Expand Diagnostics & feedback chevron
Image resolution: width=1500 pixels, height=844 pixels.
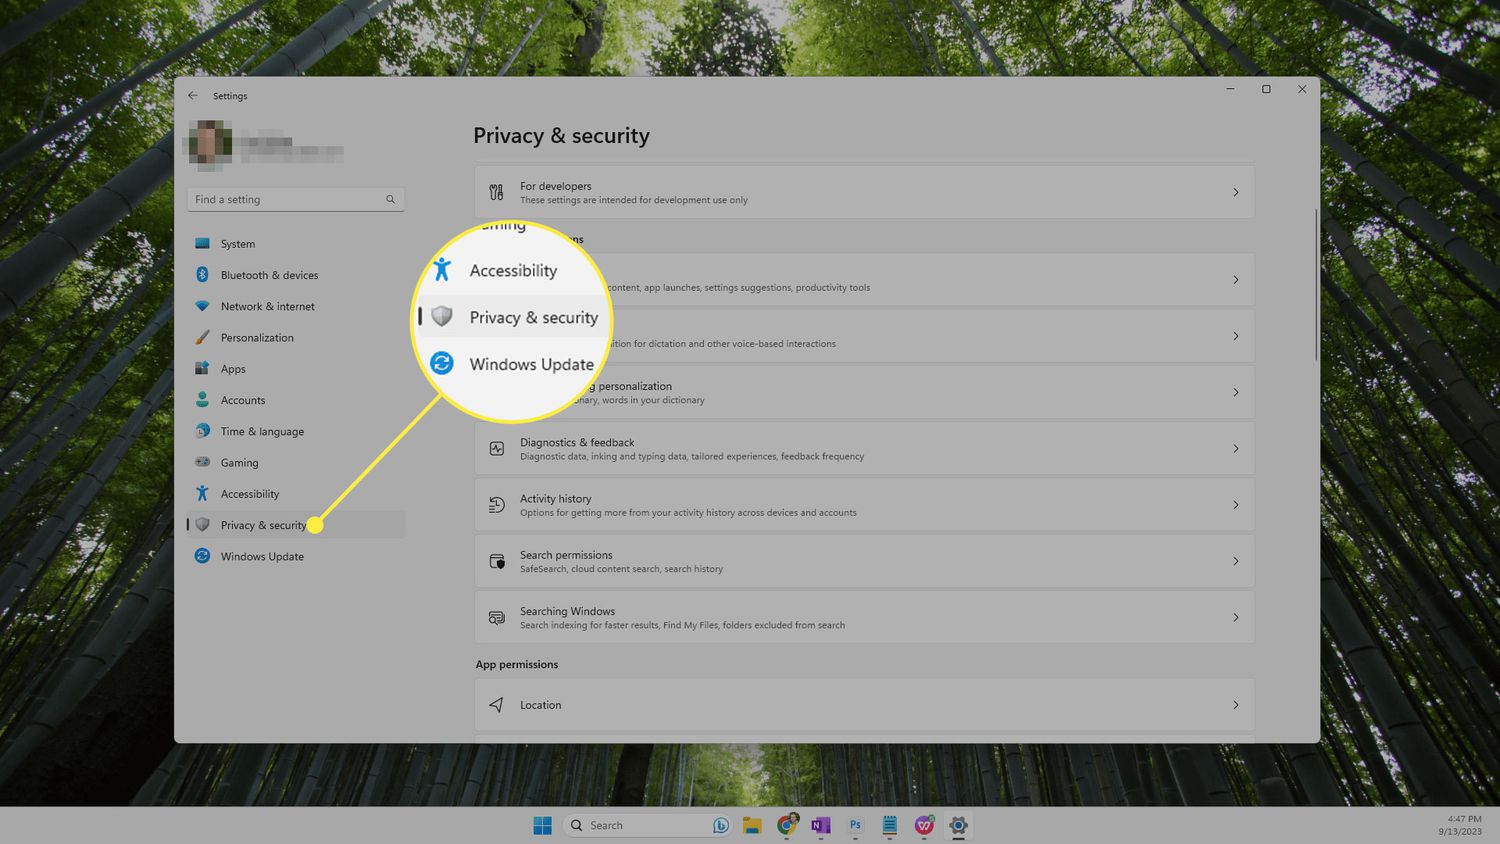(x=1235, y=449)
